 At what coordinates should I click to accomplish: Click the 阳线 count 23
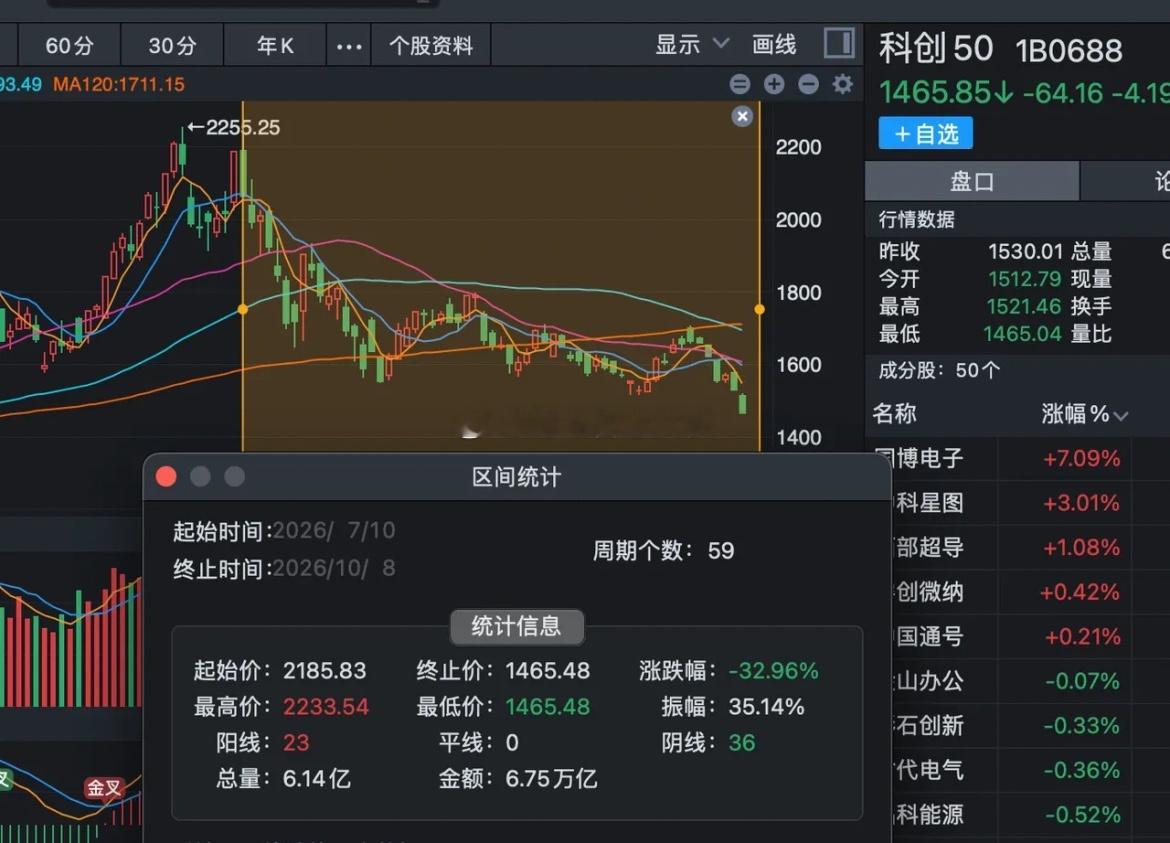coord(295,742)
